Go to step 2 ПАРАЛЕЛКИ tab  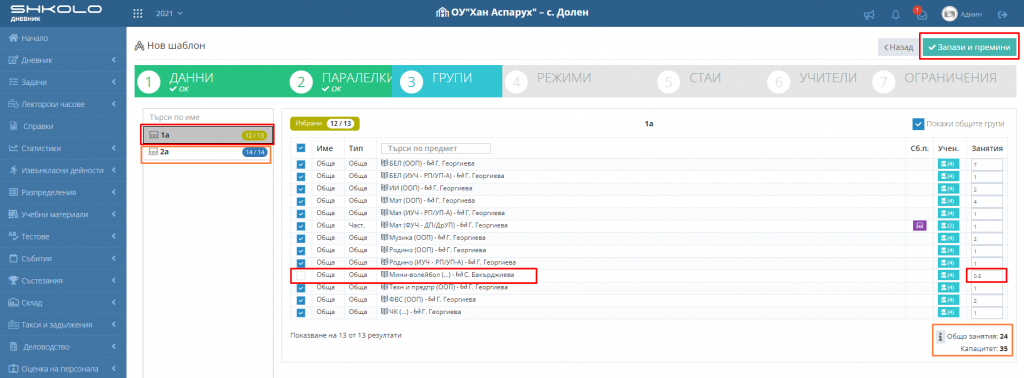pos(340,81)
